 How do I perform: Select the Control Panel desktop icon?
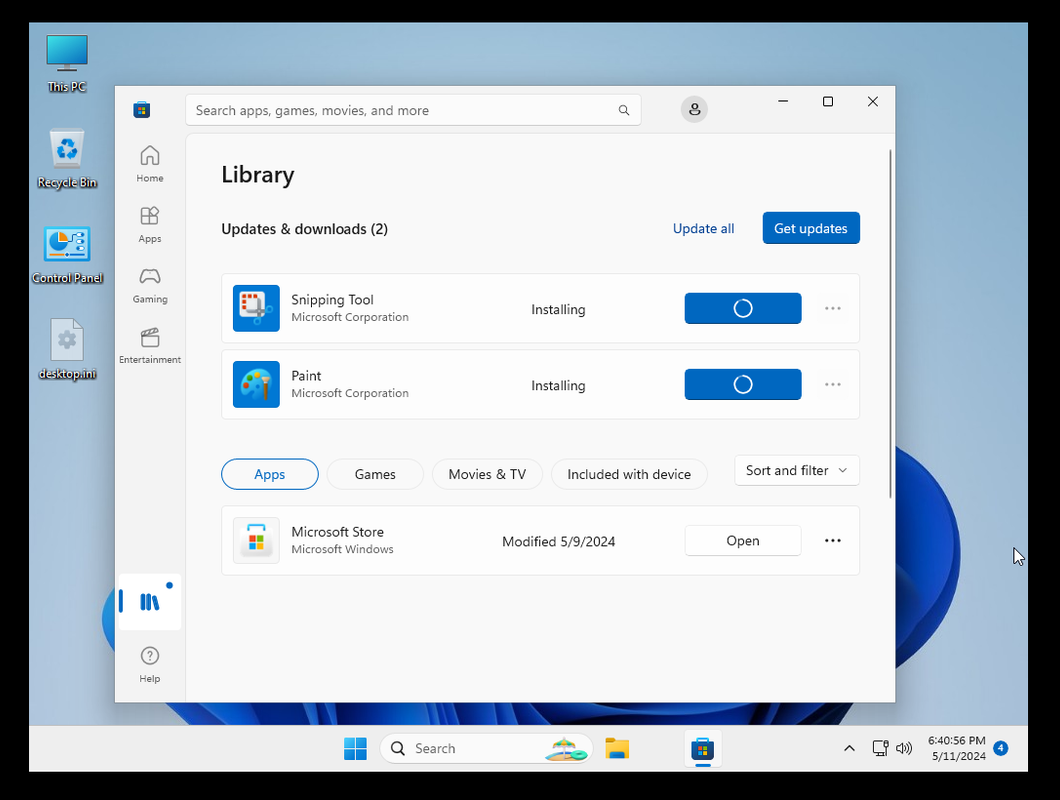point(67,255)
